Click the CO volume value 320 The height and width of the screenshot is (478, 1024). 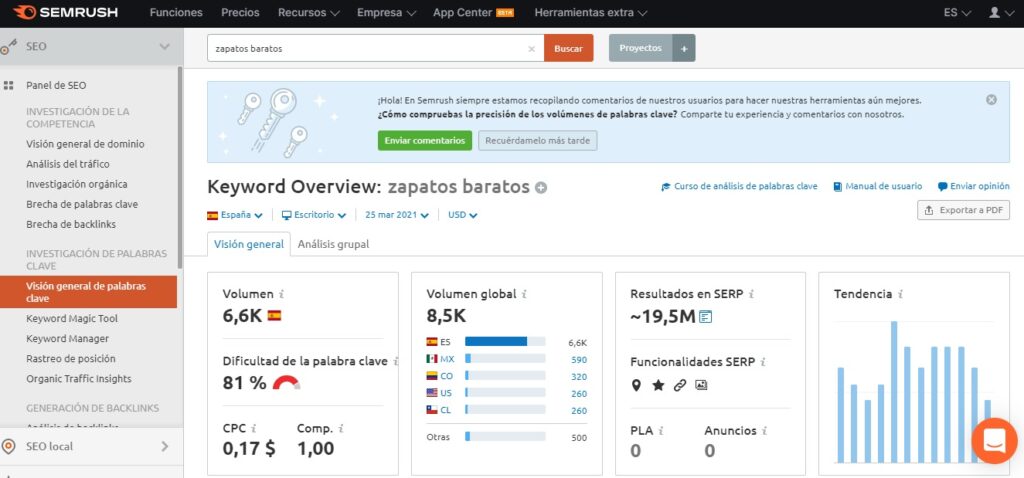click(x=579, y=377)
